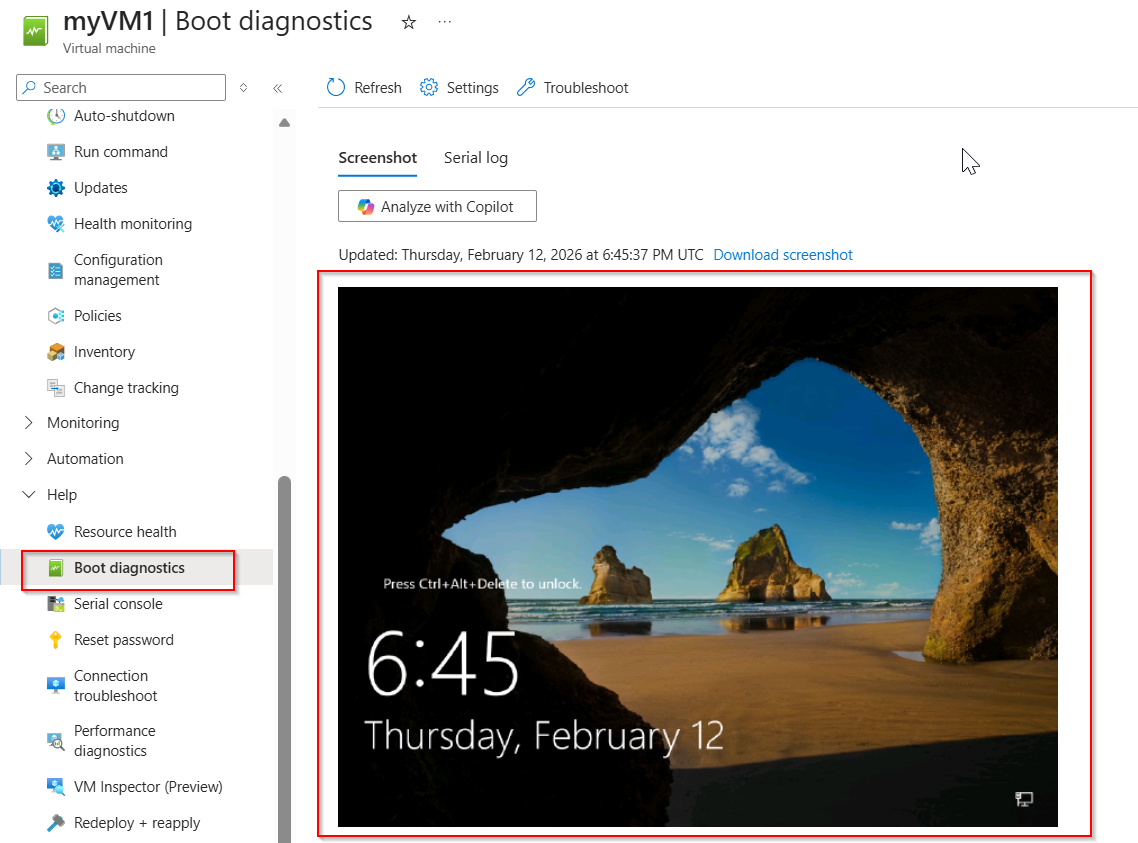The height and width of the screenshot is (843, 1138).
Task: Focus the sidebar Search field
Action: pos(121,88)
